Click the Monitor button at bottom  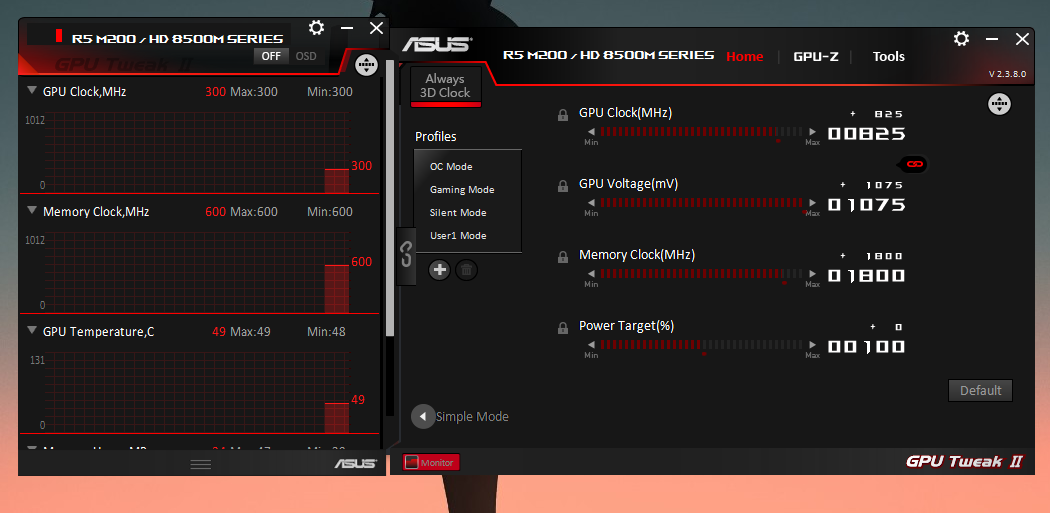pyautogui.click(x=431, y=462)
